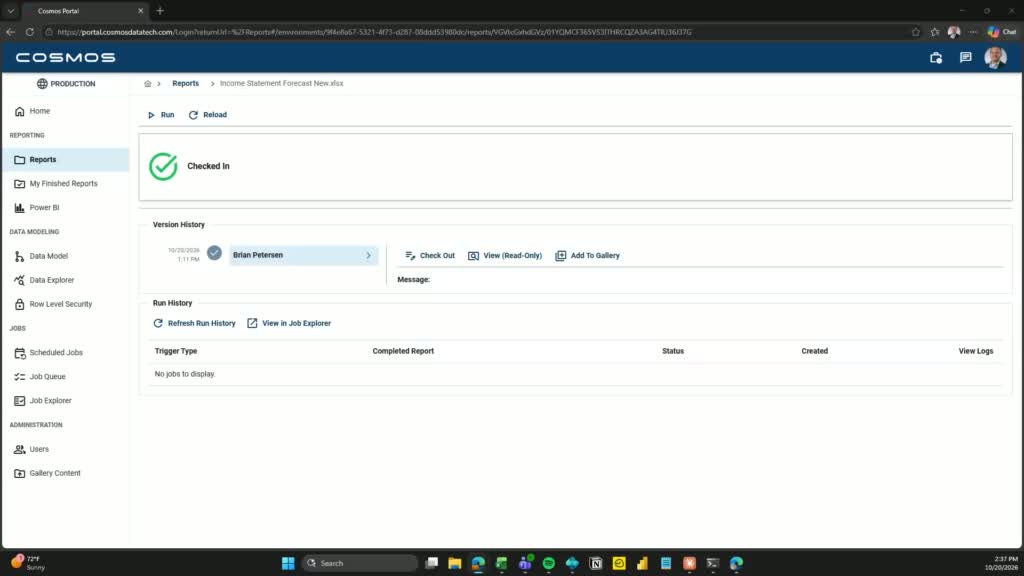Click View in Job Explorer link
The width and height of the screenshot is (1024, 576).
pyautogui.click(x=289, y=323)
